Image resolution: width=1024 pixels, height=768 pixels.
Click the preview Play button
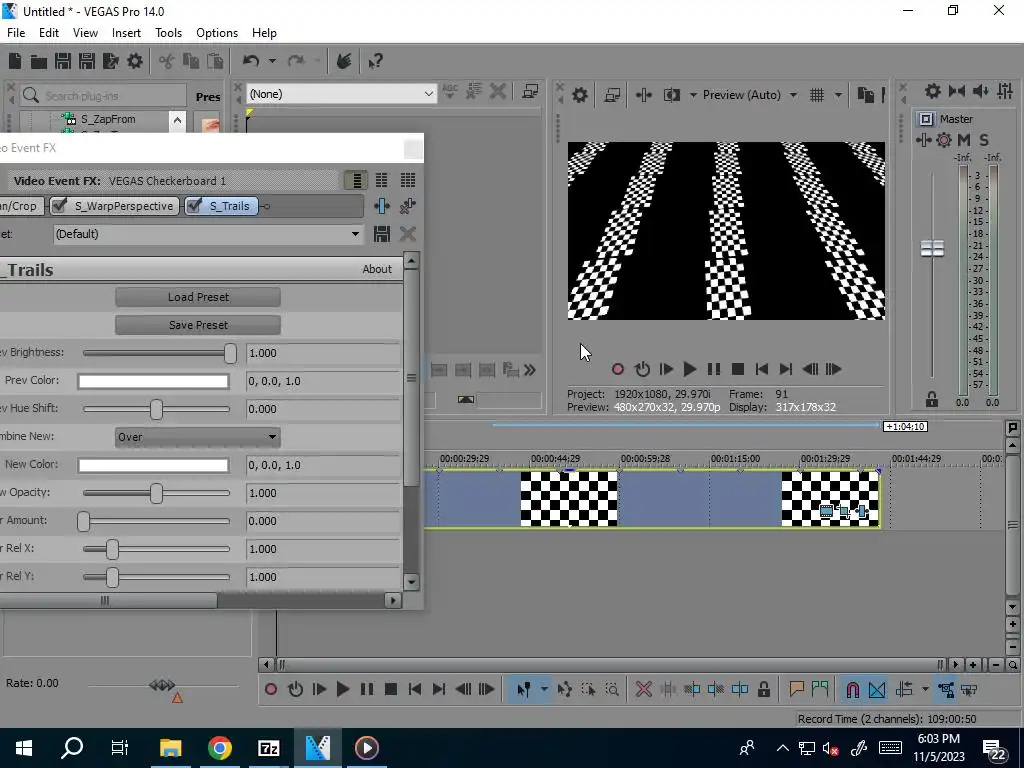pos(690,369)
